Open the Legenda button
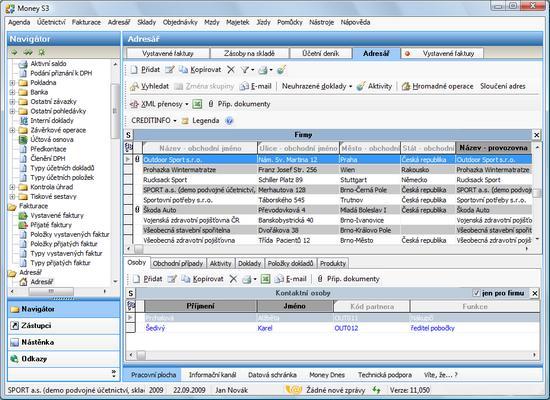The height and width of the screenshot is (400, 550). 200,121
